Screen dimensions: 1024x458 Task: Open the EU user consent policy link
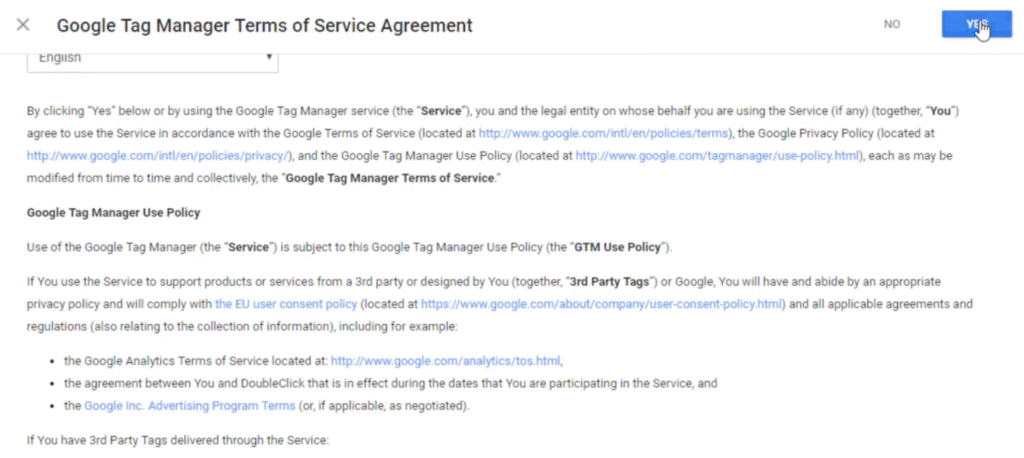(286, 304)
